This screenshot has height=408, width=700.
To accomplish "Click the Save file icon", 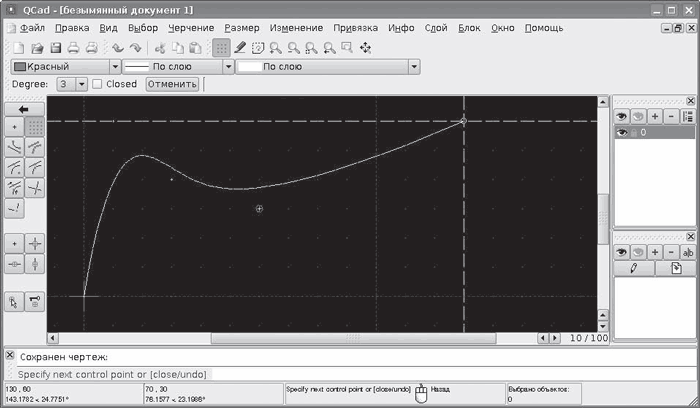I will pyautogui.click(x=56, y=47).
